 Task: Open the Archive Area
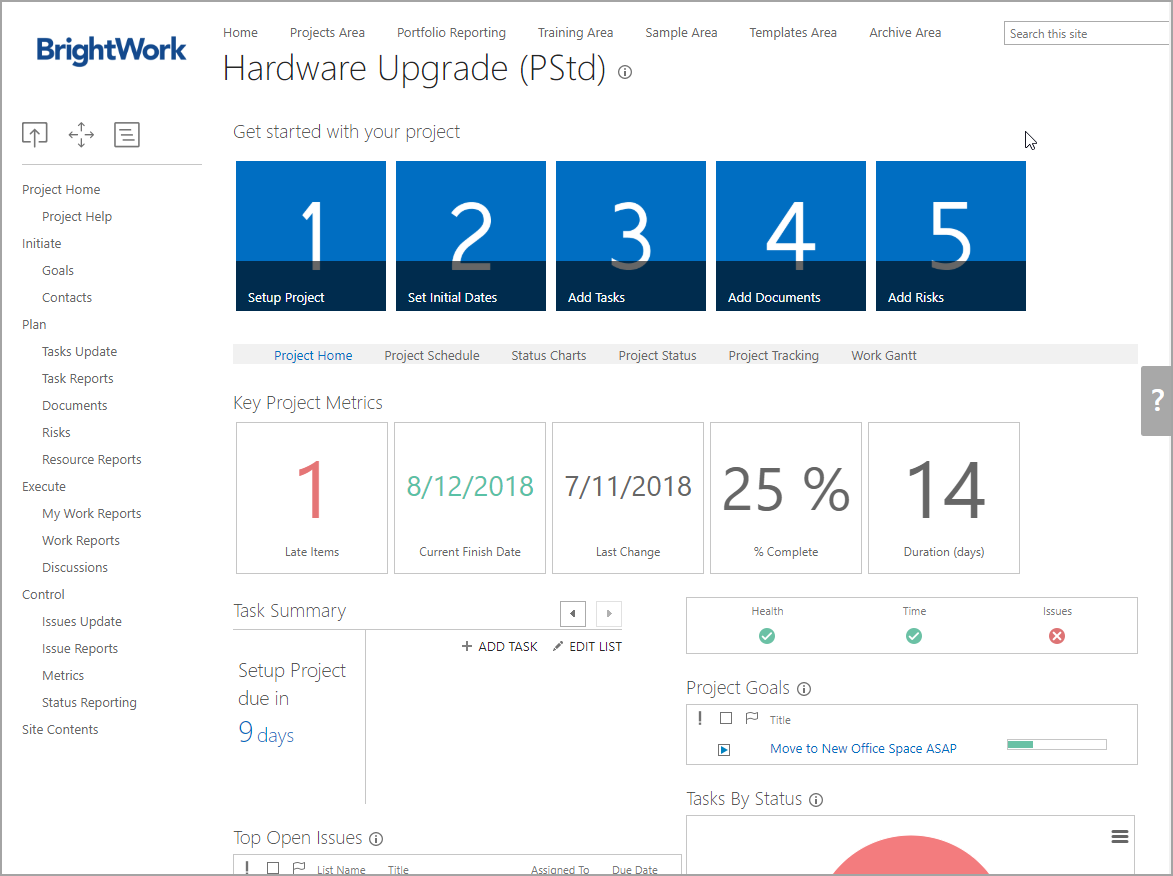(x=904, y=33)
